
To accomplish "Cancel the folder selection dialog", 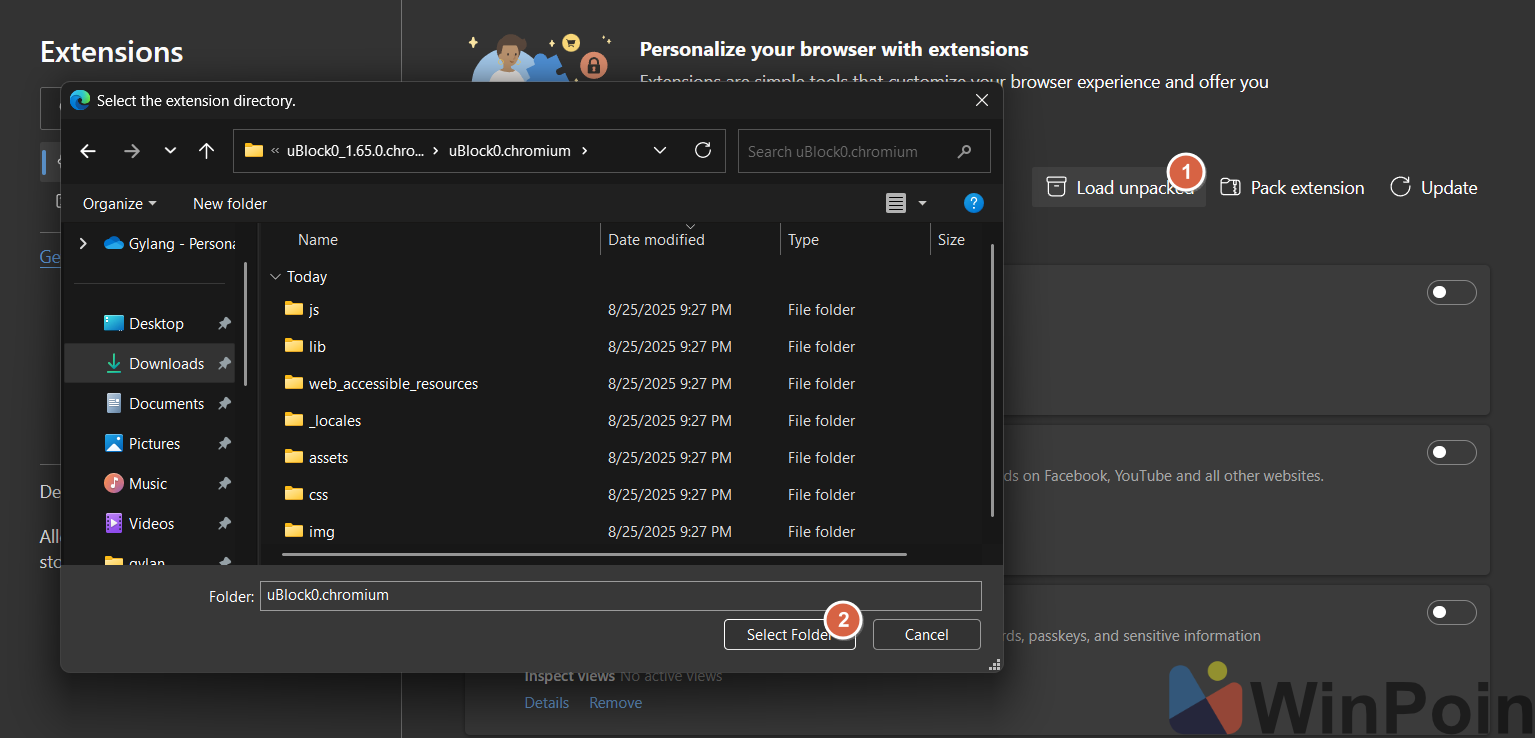I will click(x=926, y=635).
